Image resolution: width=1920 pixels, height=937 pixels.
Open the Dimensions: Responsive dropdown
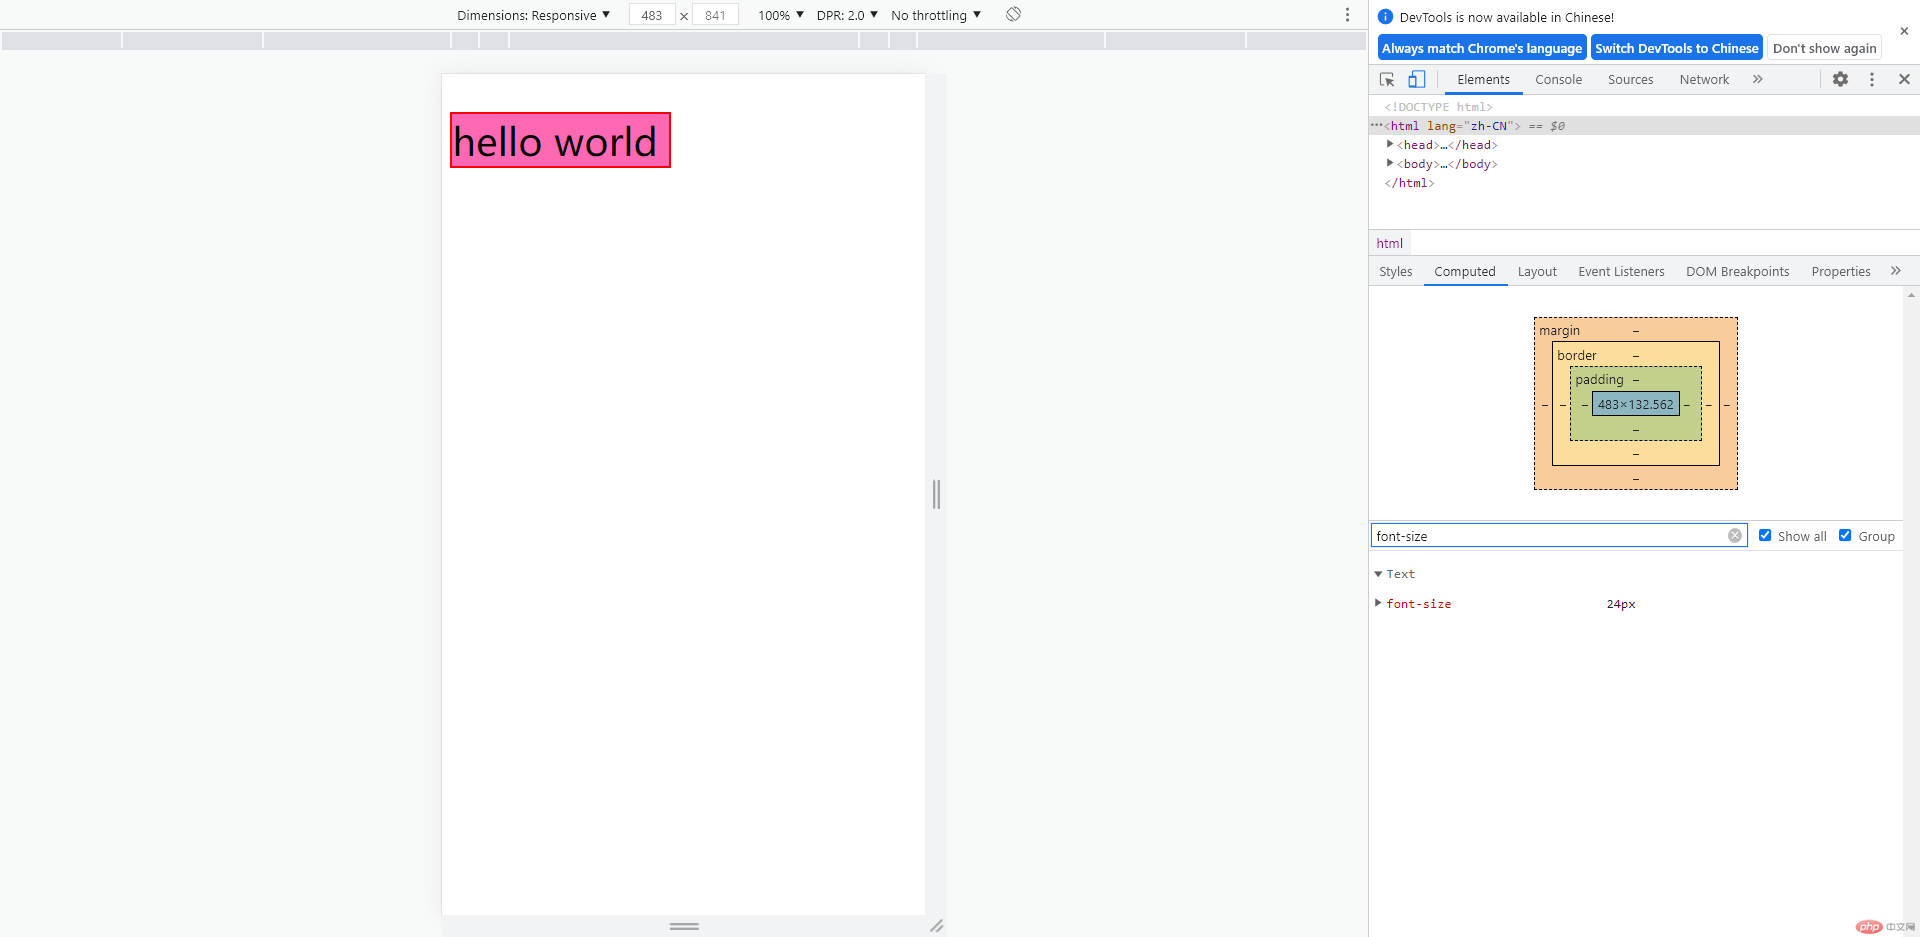(533, 15)
